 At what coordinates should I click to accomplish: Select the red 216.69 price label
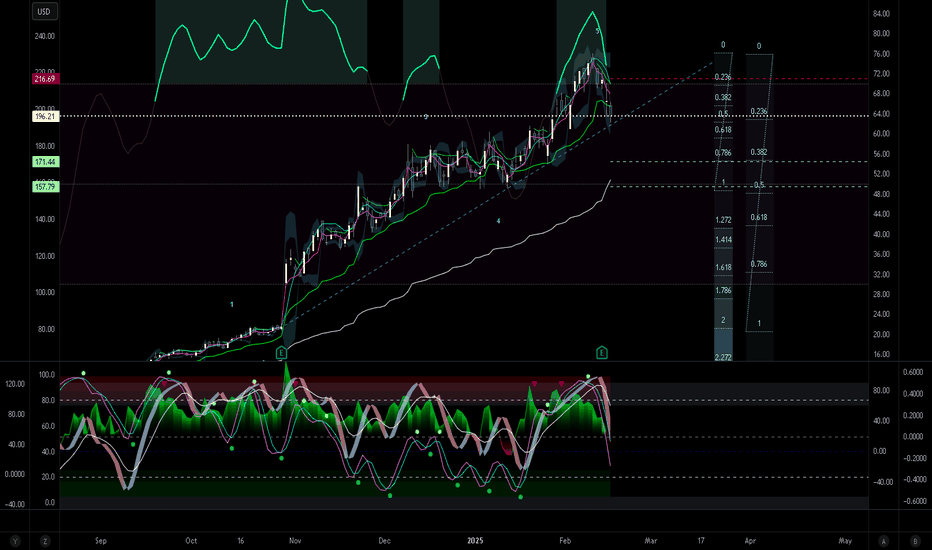(x=45, y=78)
